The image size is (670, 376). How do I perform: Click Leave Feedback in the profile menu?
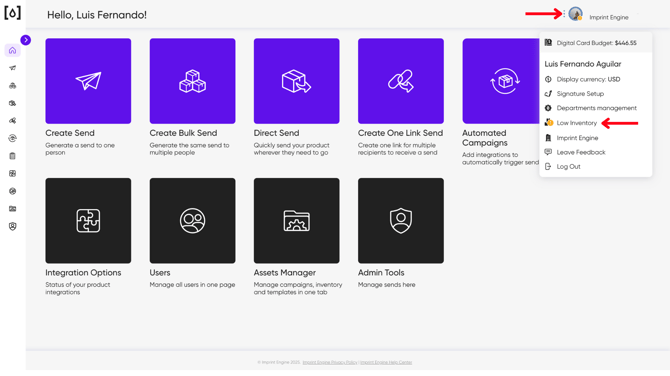pyautogui.click(x=581, y=152)
